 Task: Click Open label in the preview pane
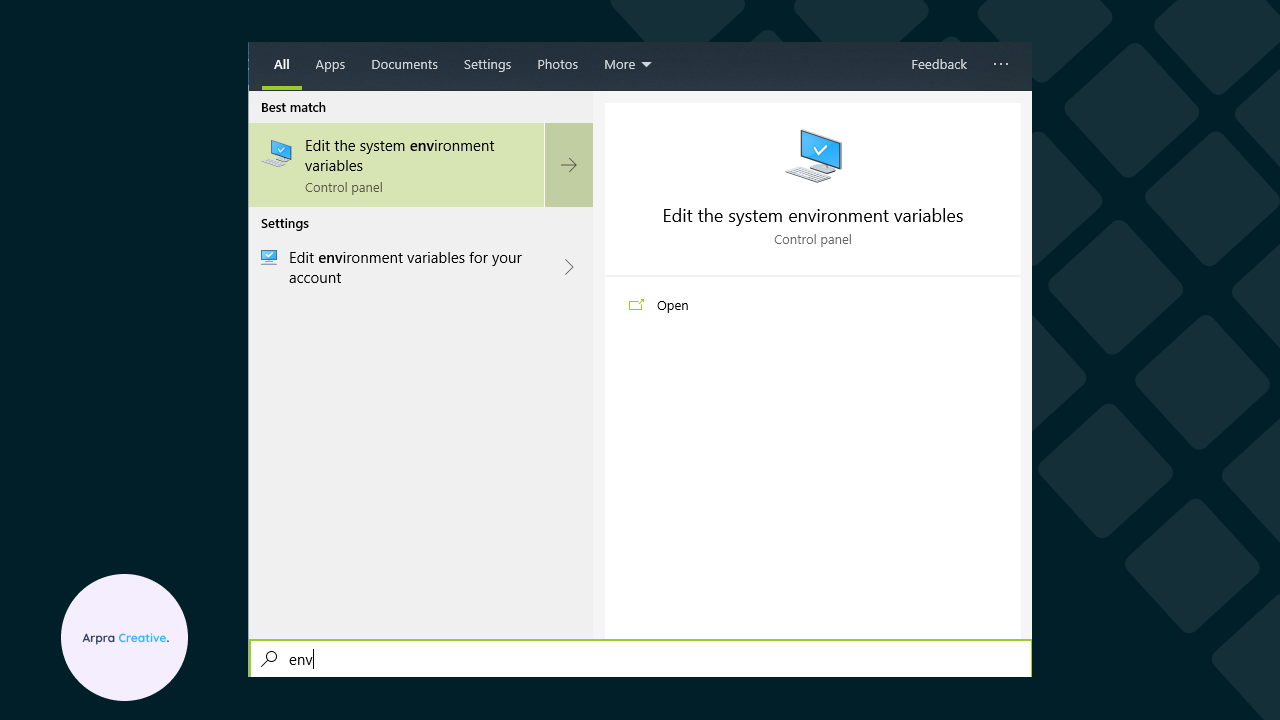click(x=673, y=306)
